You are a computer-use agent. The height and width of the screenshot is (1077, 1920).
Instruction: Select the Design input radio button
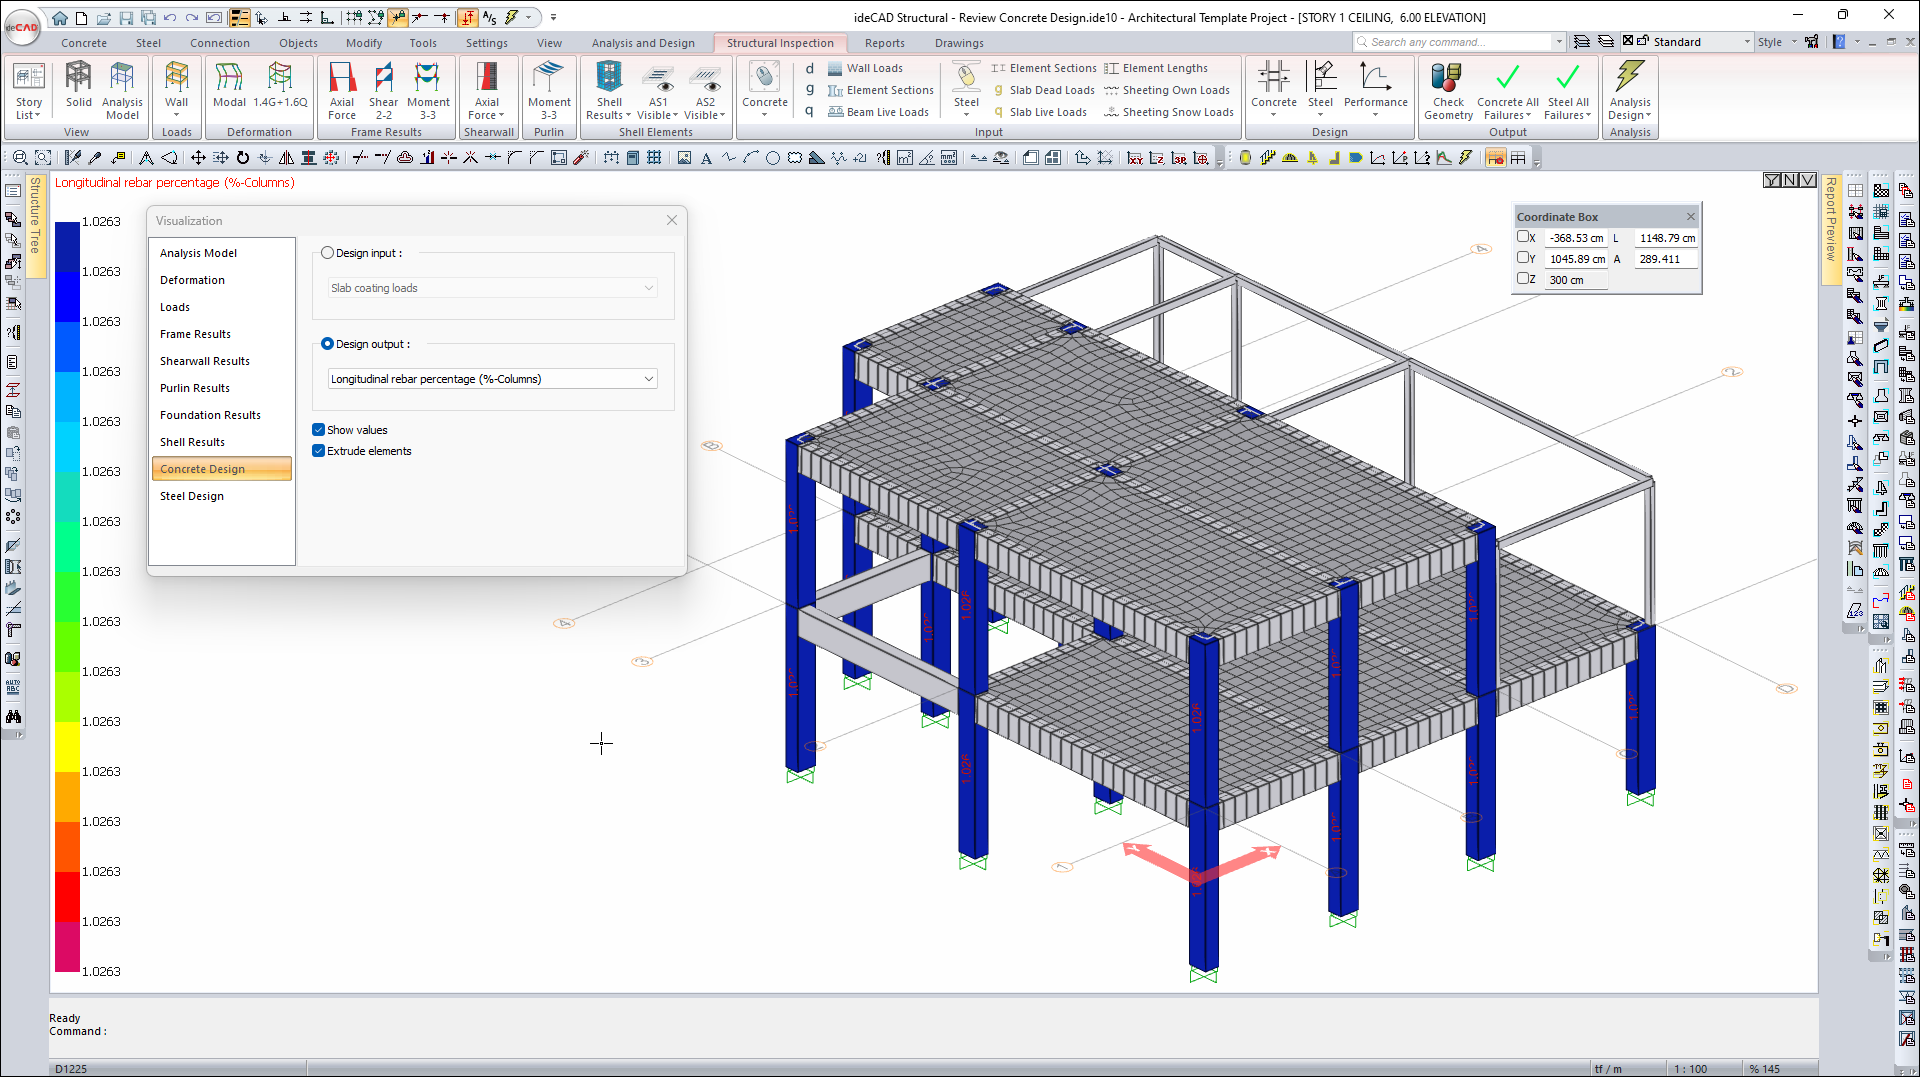(327, 254)
